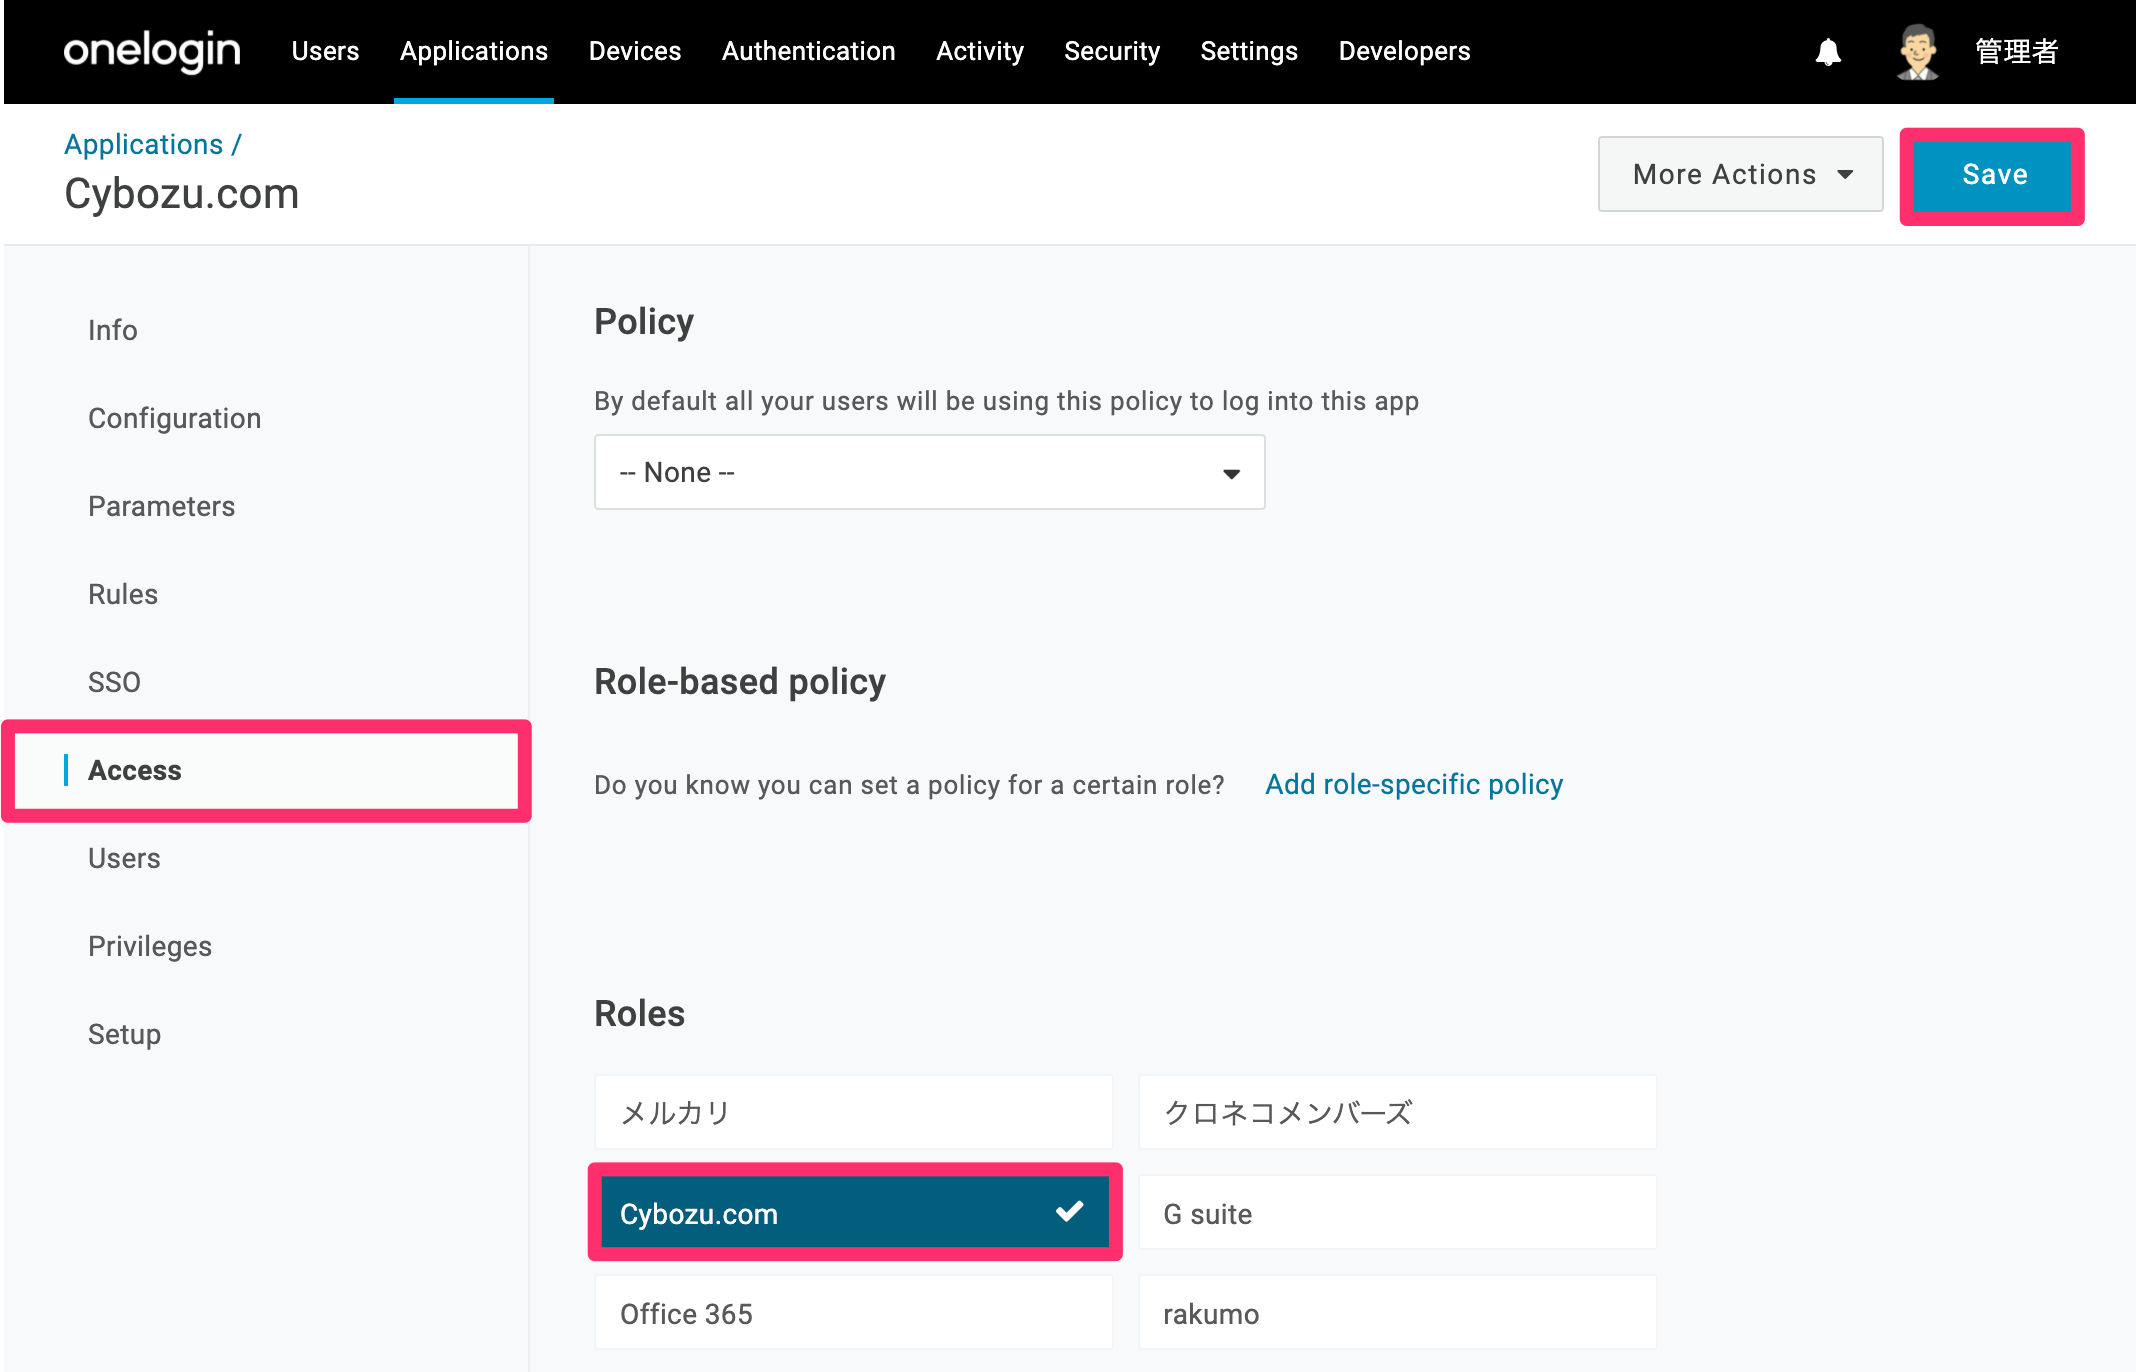
Task: Click the Roles section heading
Action: [640, 1014]
